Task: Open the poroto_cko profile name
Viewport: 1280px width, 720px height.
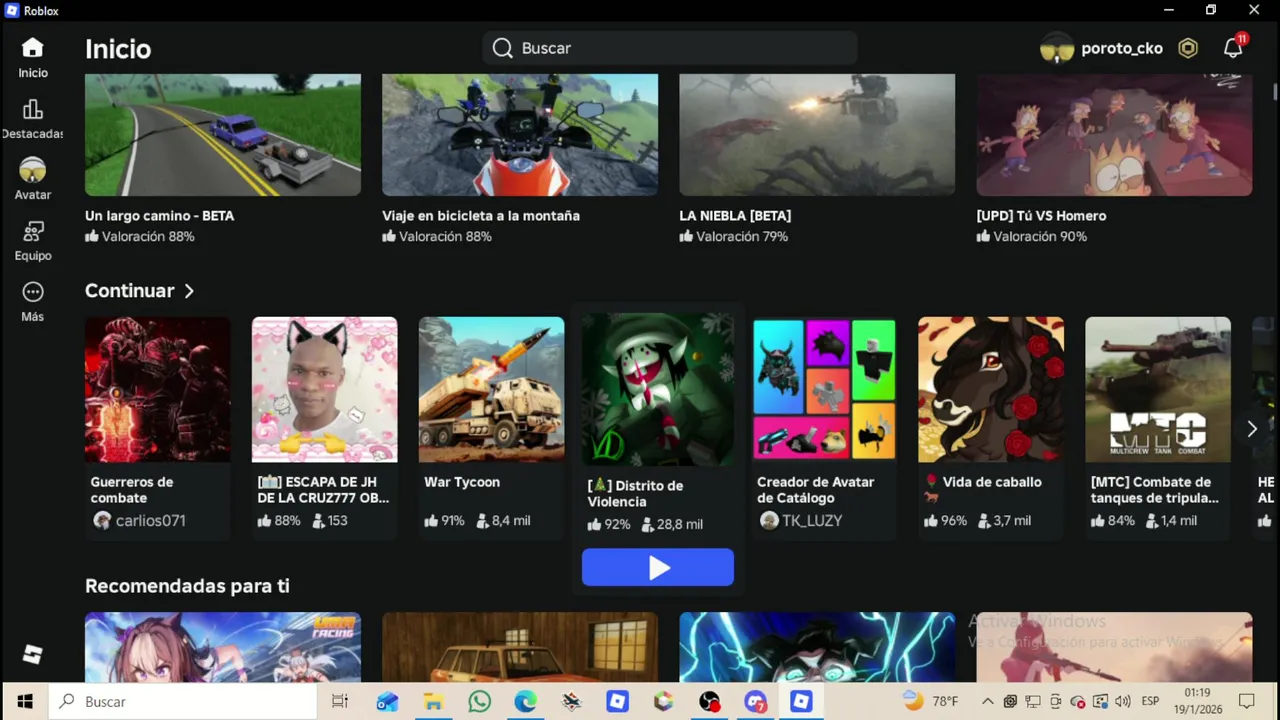Action: point(1121,48)
